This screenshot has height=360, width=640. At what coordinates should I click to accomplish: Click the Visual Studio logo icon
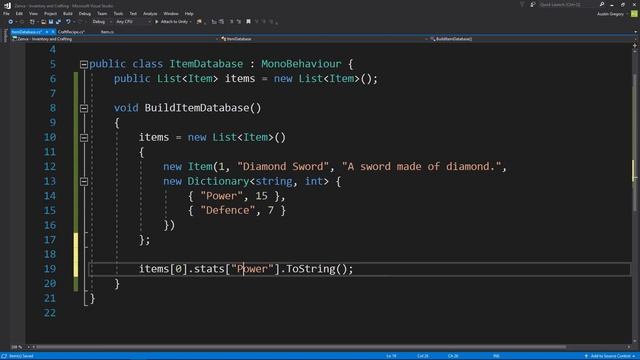[7, 5]
